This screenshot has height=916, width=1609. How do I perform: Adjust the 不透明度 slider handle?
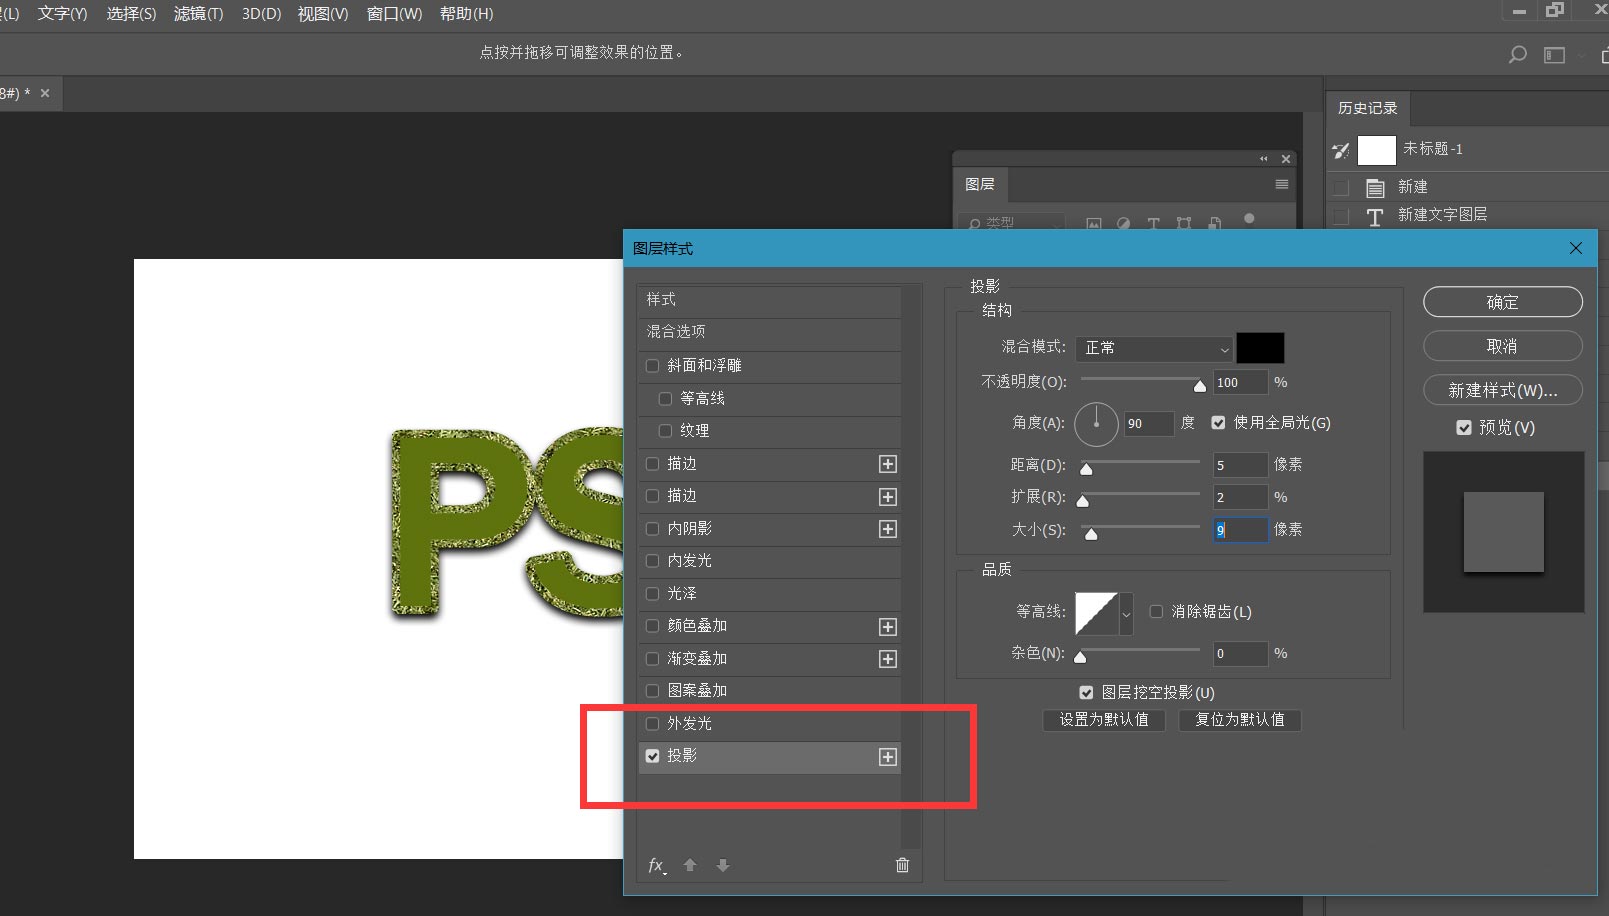(x=1200, y=386)
